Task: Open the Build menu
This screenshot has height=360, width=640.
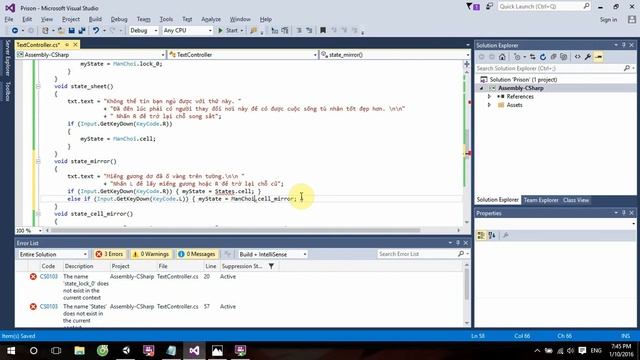Action: [95, 19]
